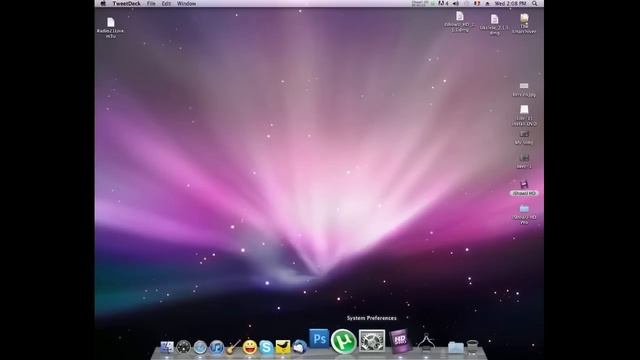Launch Photoshop from the Dock
Screen dimensions: 640x360
(319, 338)
